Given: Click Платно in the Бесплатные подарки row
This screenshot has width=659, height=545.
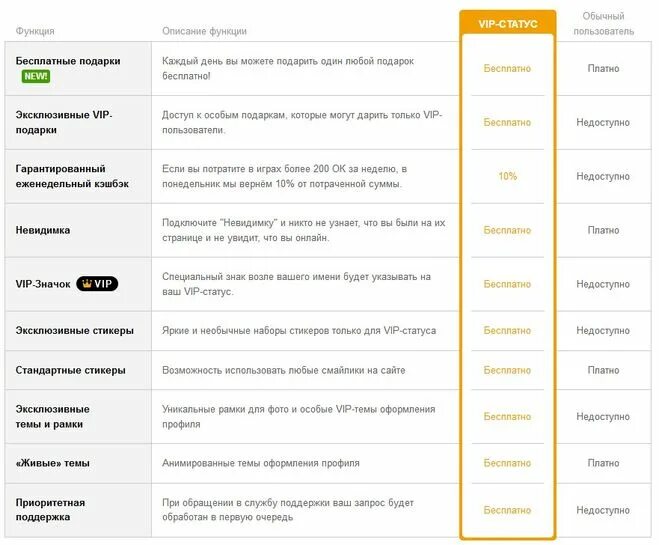Looking at the screenshot, I should point(604,68).
